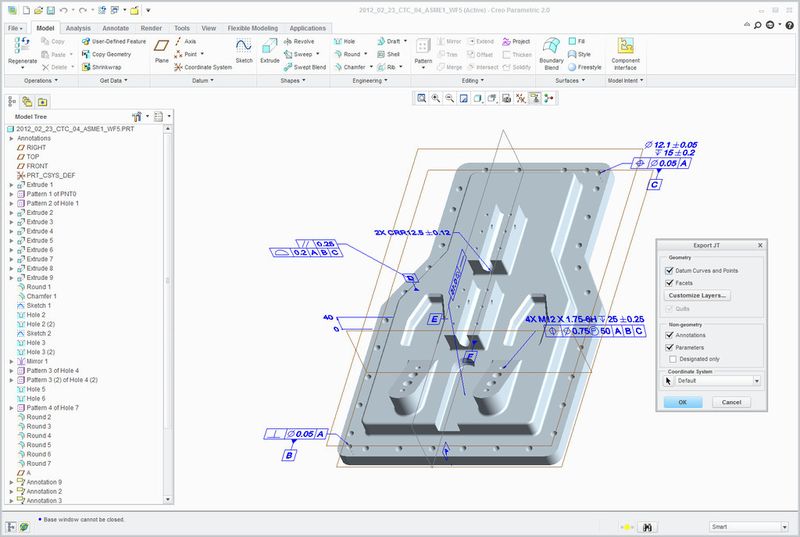Open the File menu
This screenshot has height=537, width=800.
pos(15,29)
